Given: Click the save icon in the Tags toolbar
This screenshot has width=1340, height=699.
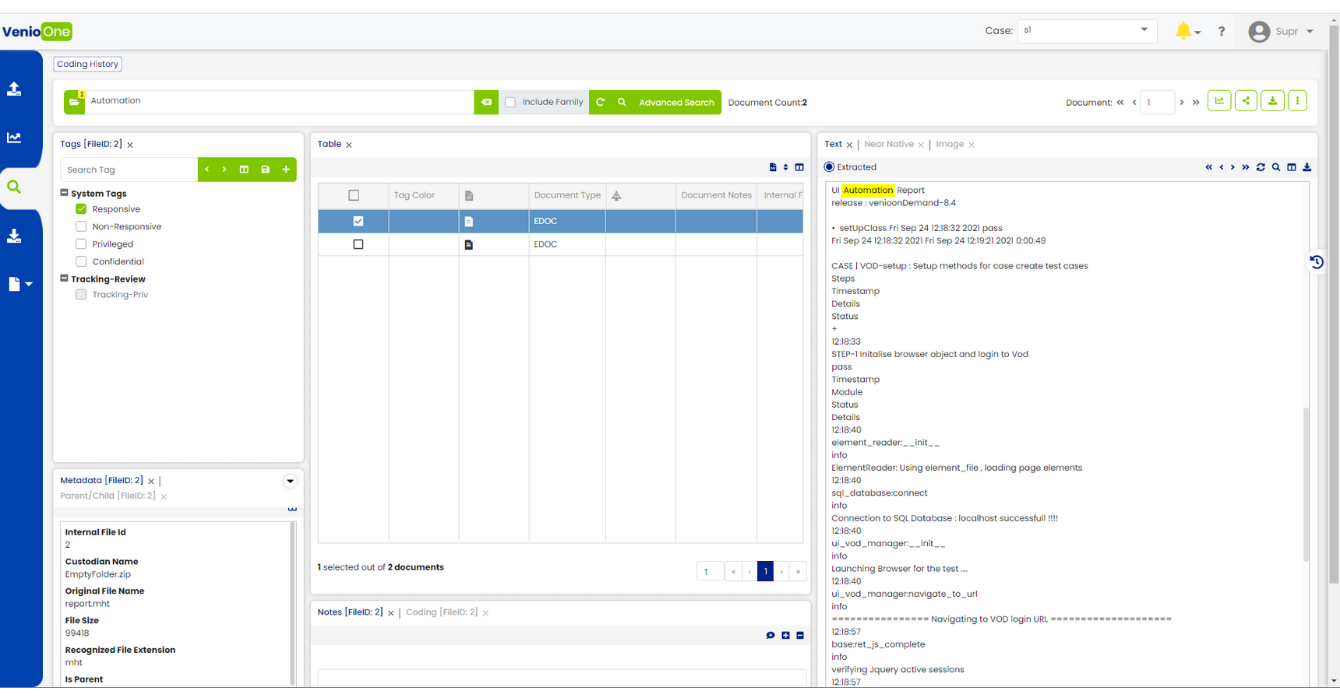Looking at the screenshot, I should pos(265,170).
